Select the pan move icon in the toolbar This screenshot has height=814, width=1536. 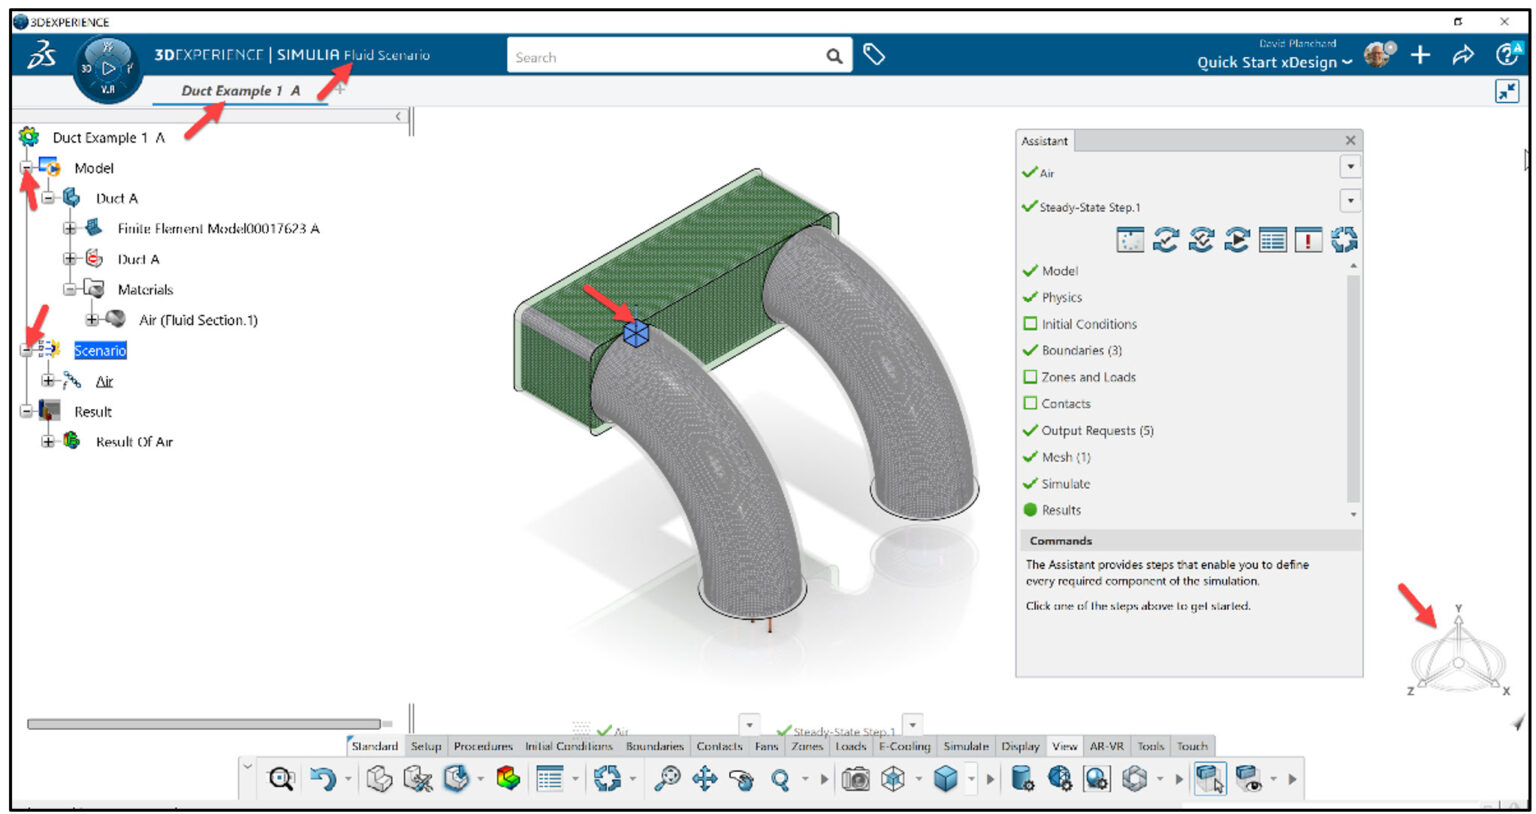(x=705, y=777)
